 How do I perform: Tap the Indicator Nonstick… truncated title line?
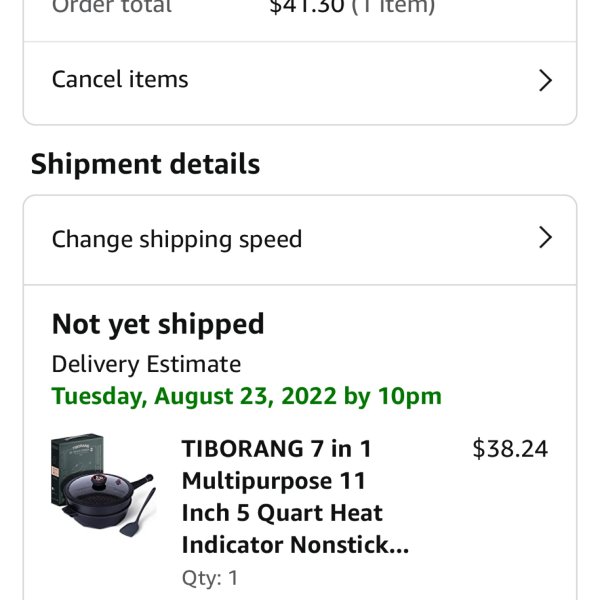click(295, 545)
